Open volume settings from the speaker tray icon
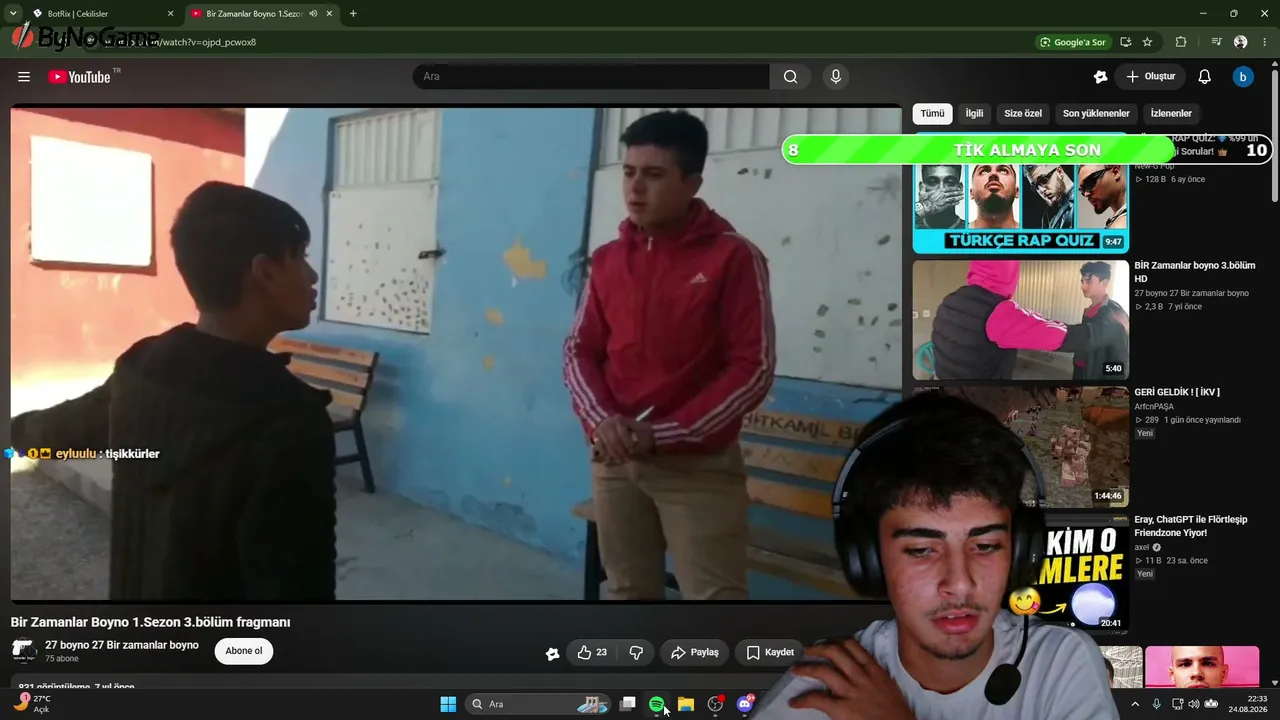Viewport: 1280px width, 720px height. point(1193,704)
